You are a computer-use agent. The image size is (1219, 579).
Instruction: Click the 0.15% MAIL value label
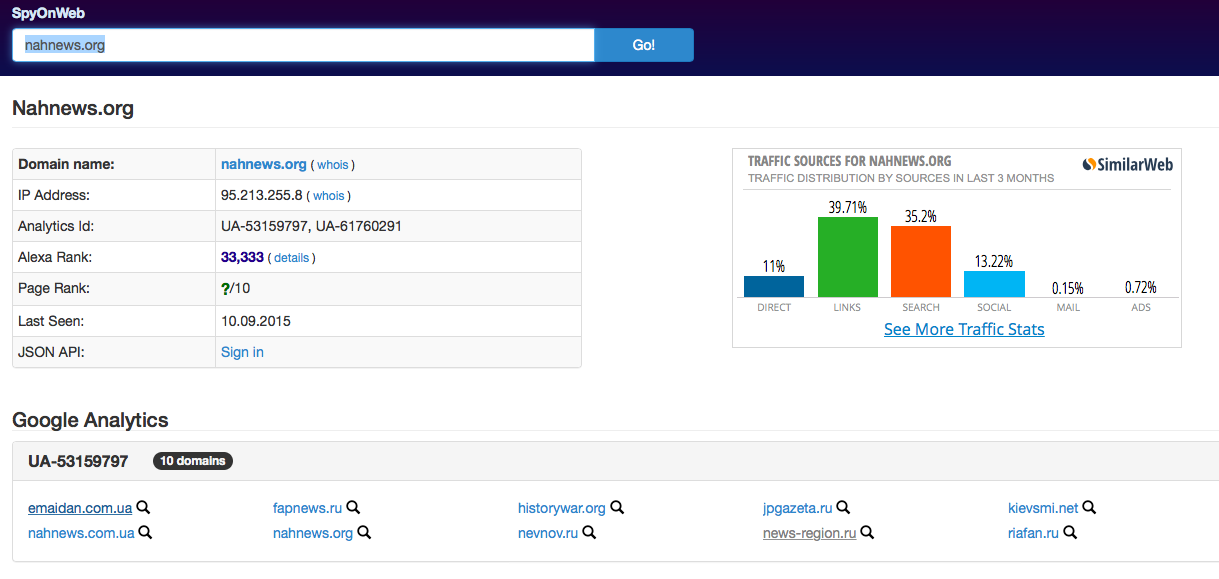tap(1068, 288)
